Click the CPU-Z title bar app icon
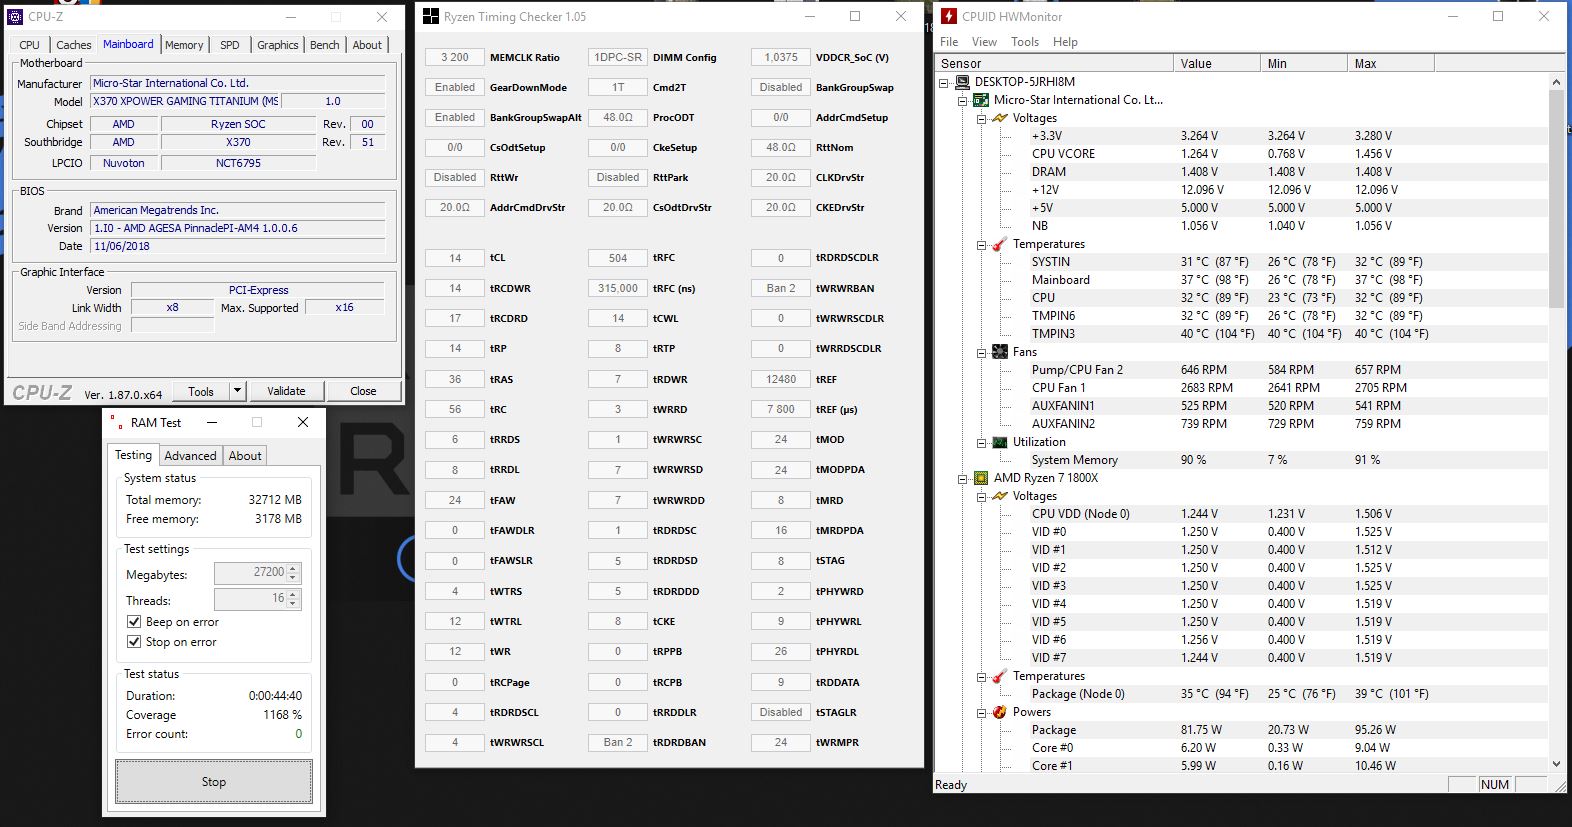Screen dimensions: 1572x827 (15, 17)
